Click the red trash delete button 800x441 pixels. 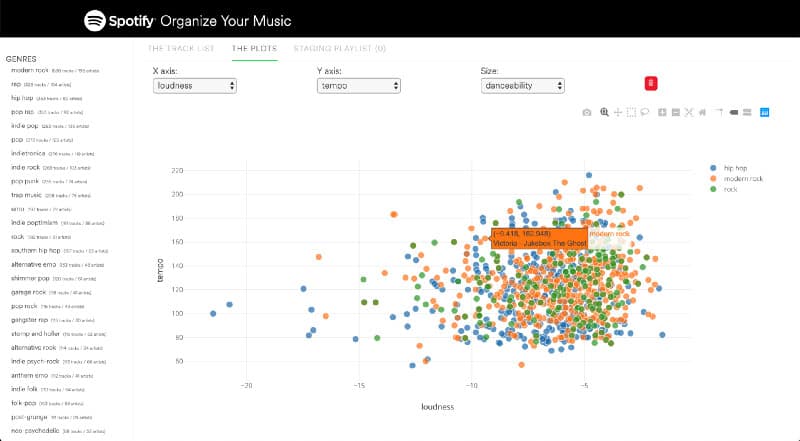point(650,85)
